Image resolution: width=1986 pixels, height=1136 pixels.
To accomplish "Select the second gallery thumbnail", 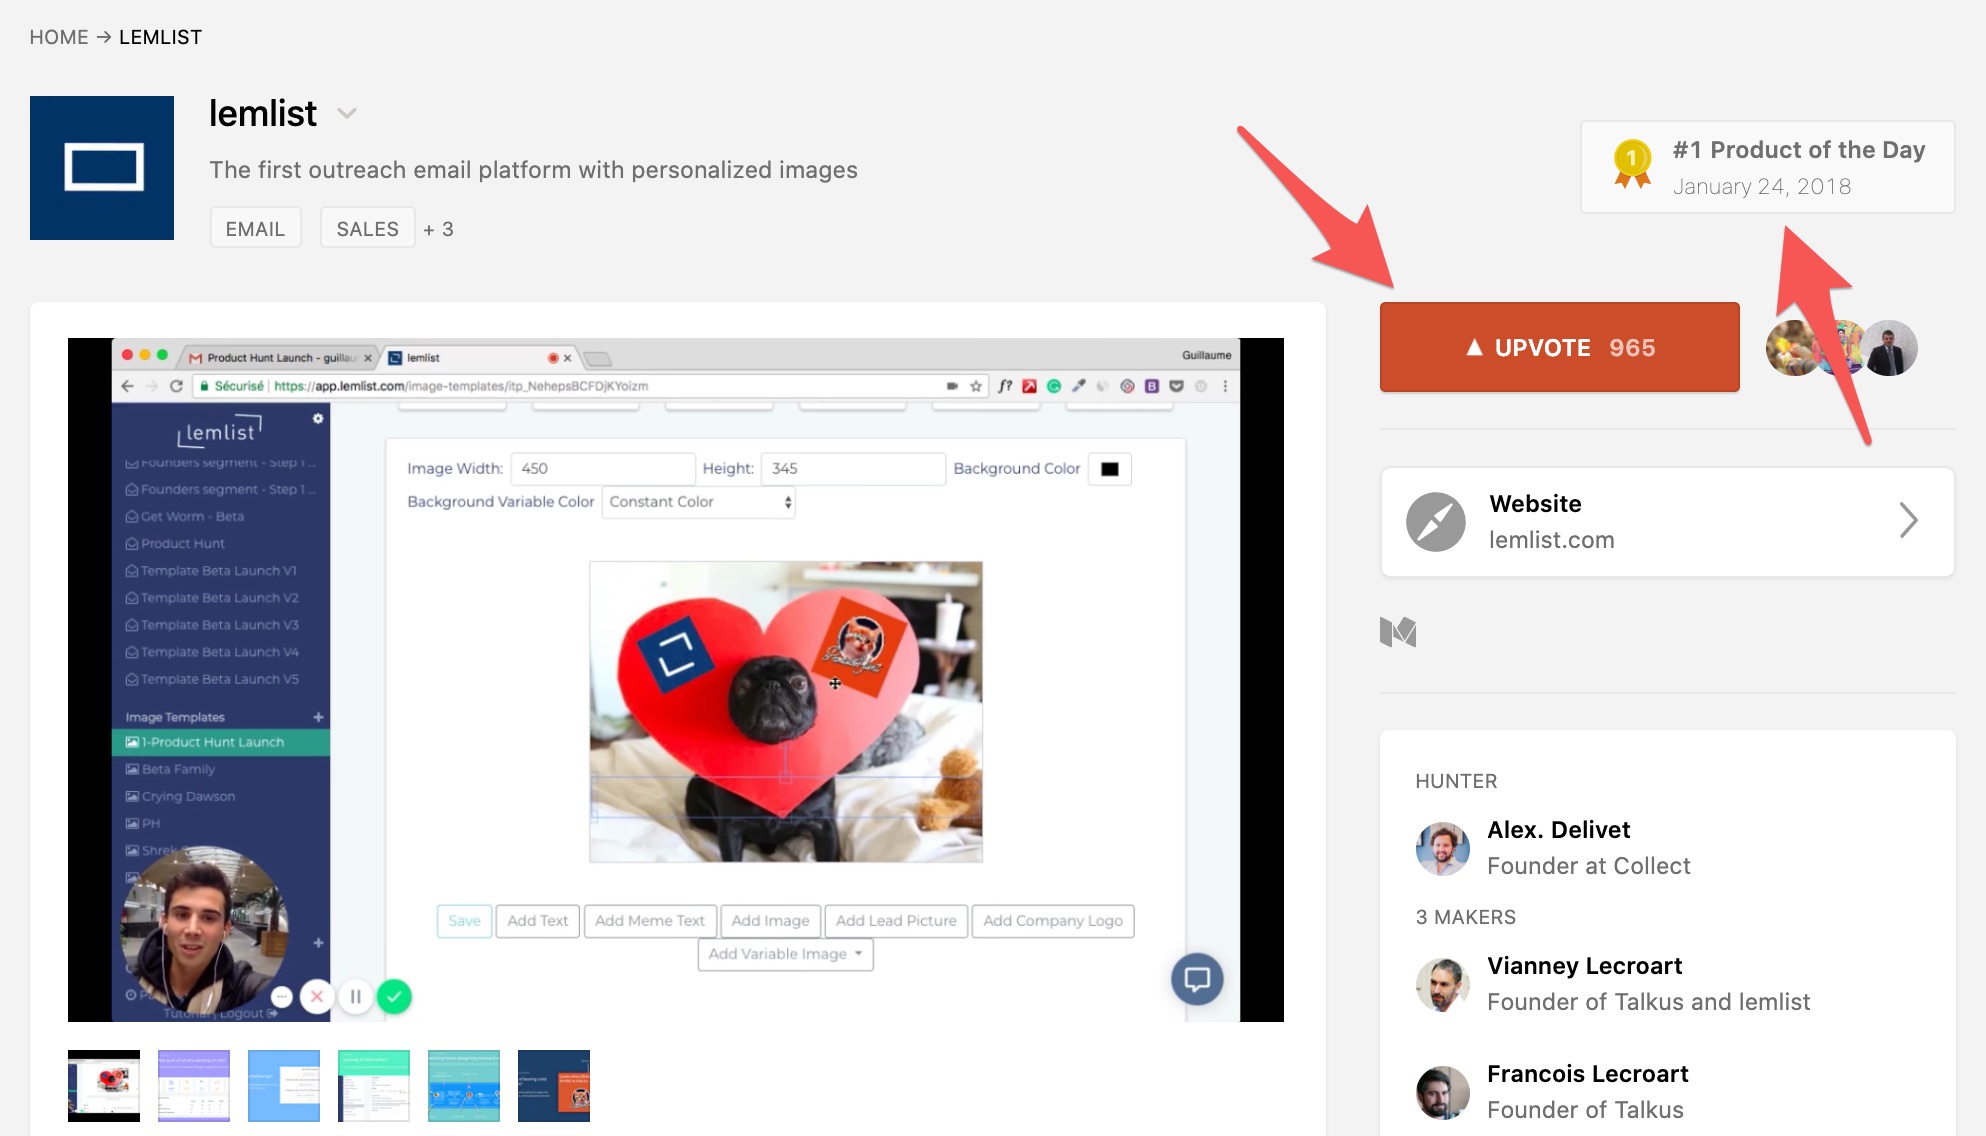I will (194, 1086).
